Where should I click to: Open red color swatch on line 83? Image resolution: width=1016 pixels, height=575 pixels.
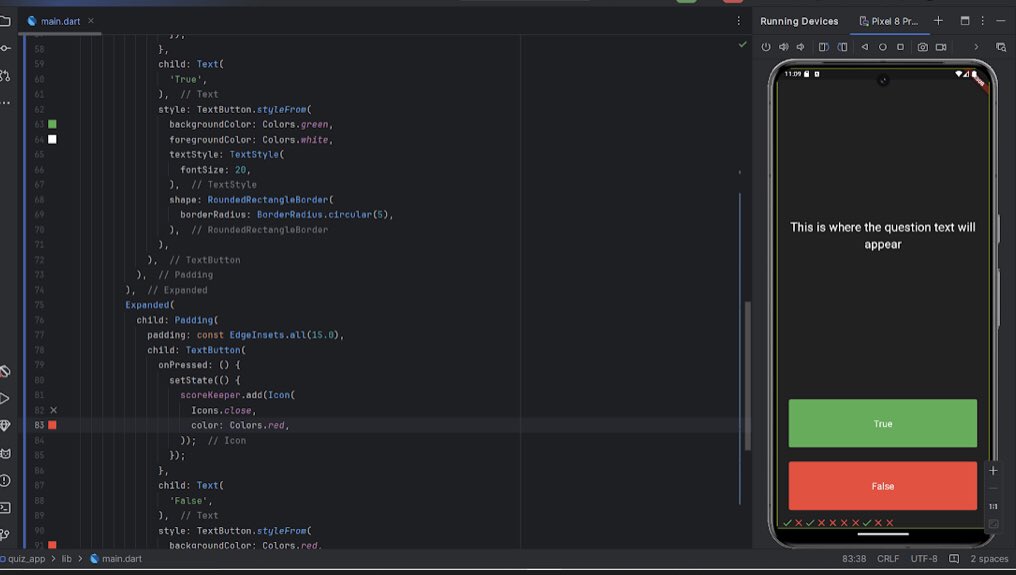(52, 425)
